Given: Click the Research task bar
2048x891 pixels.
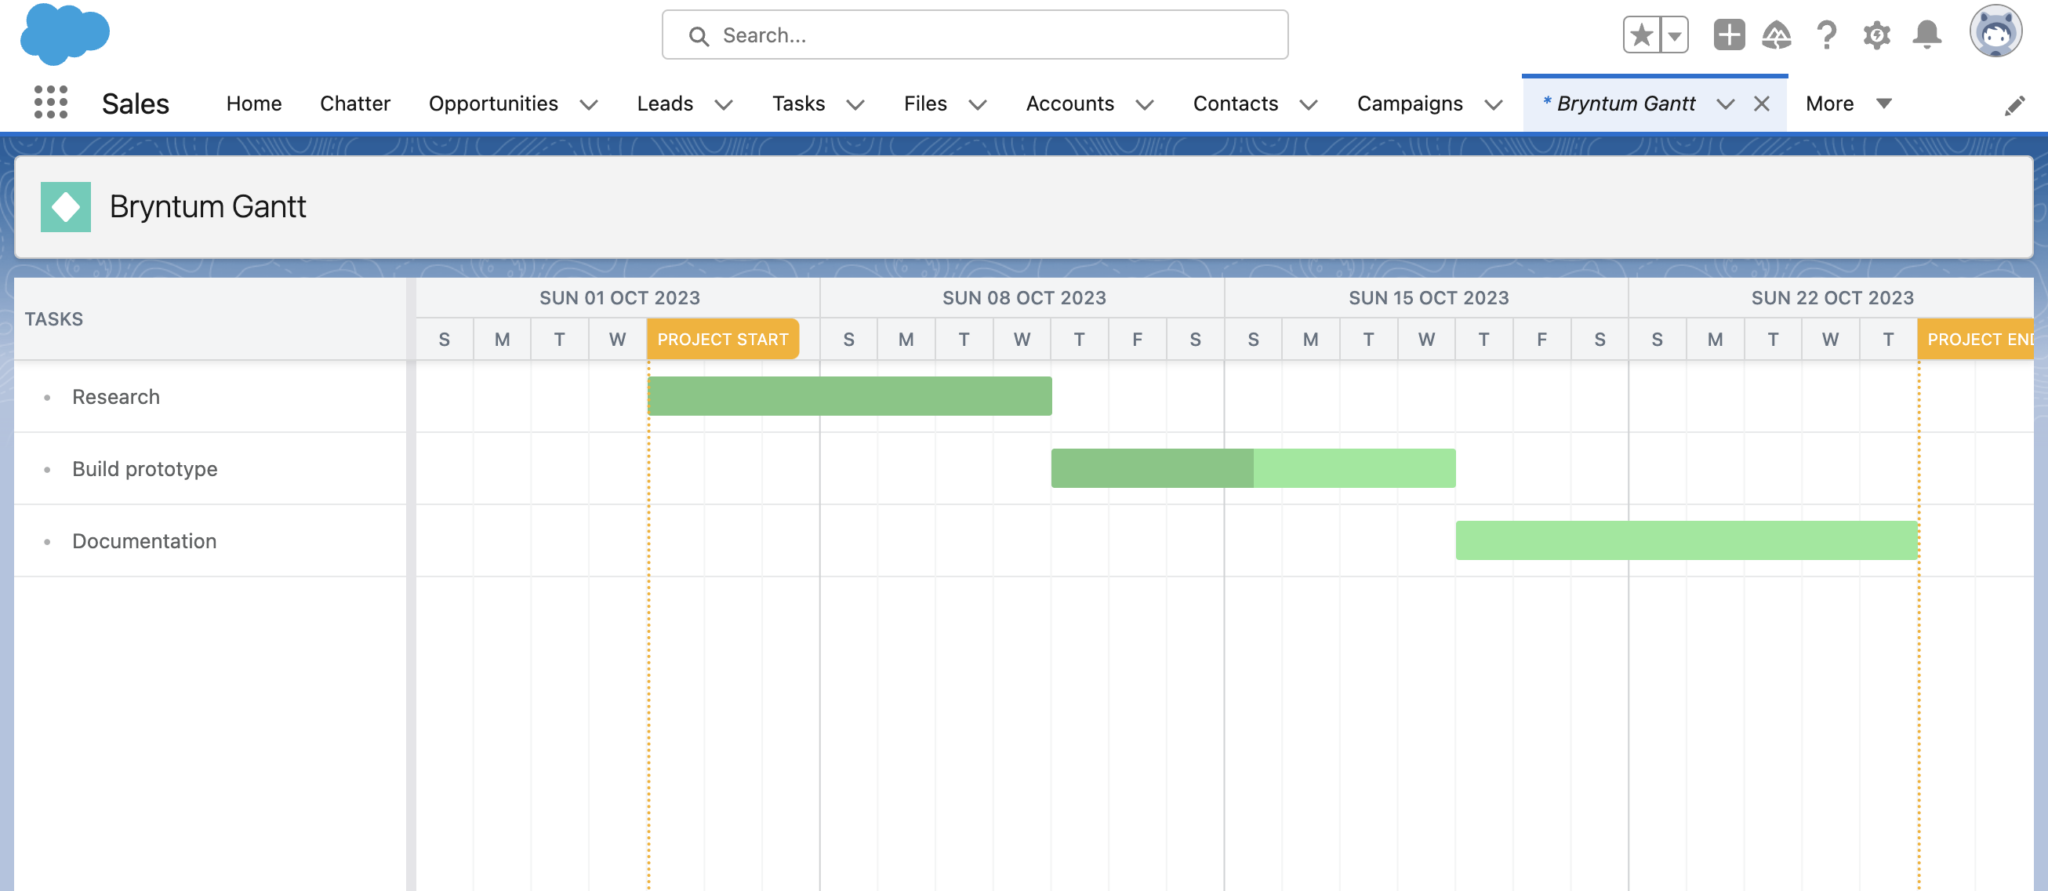Looking at the screenshot, I should pyautogui.click(x=849, y=396).
